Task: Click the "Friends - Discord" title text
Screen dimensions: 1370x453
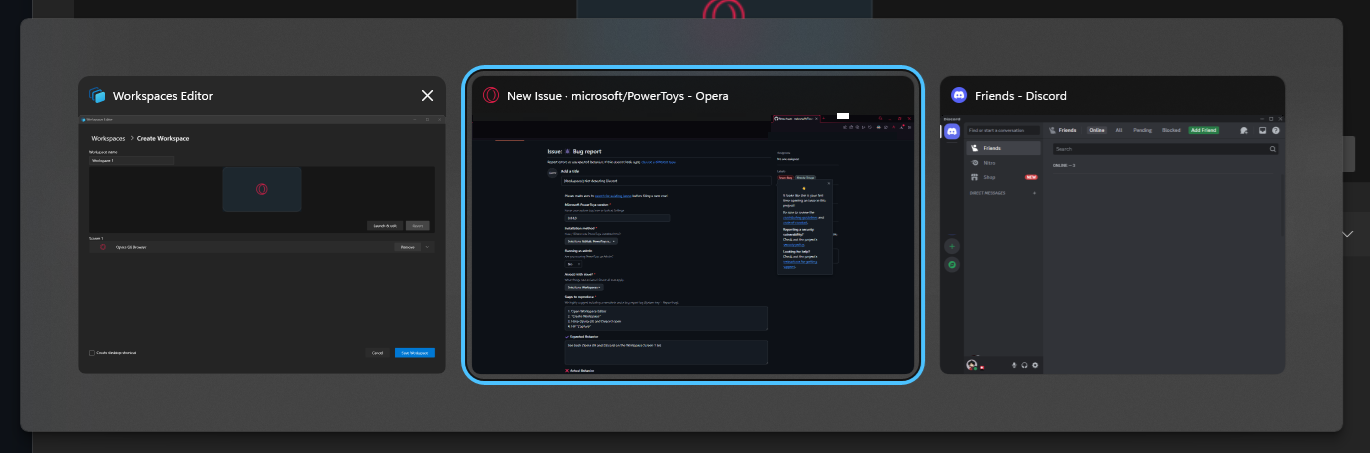Action: [x=1021, y=96]
